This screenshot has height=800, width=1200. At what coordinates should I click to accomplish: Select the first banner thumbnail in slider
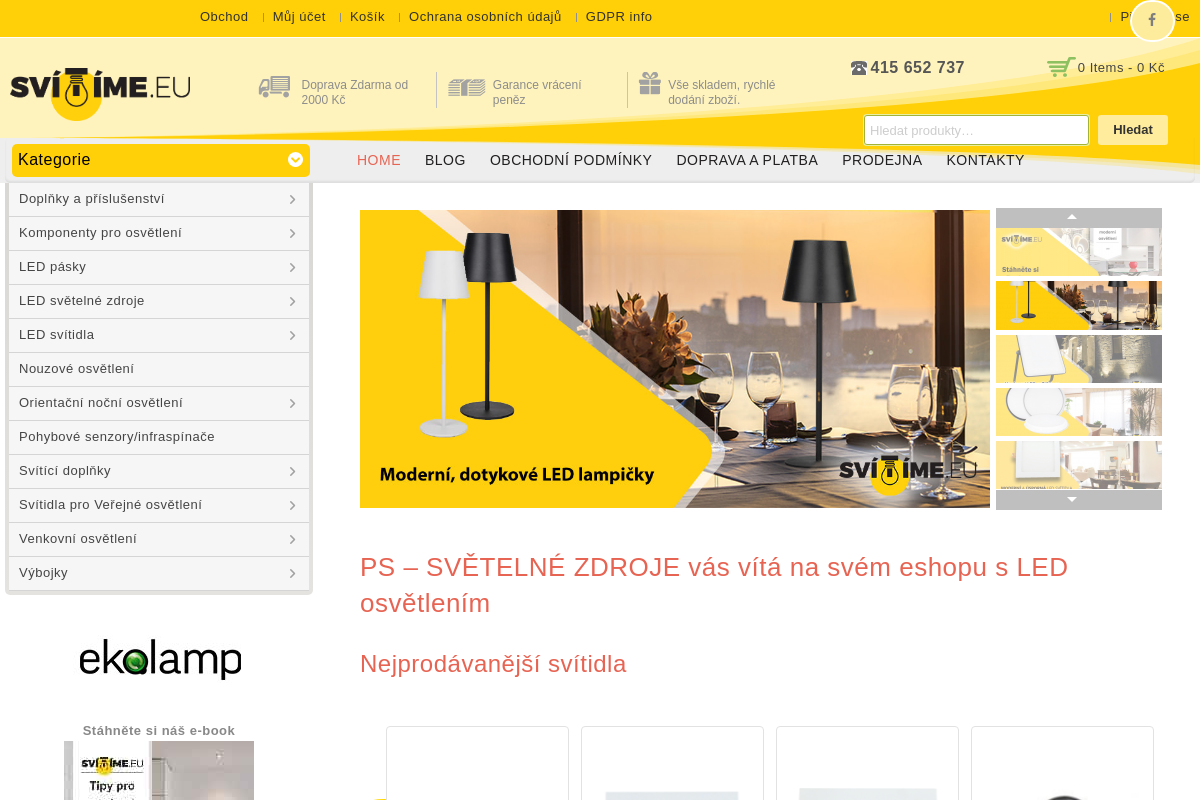point(1079,252)
